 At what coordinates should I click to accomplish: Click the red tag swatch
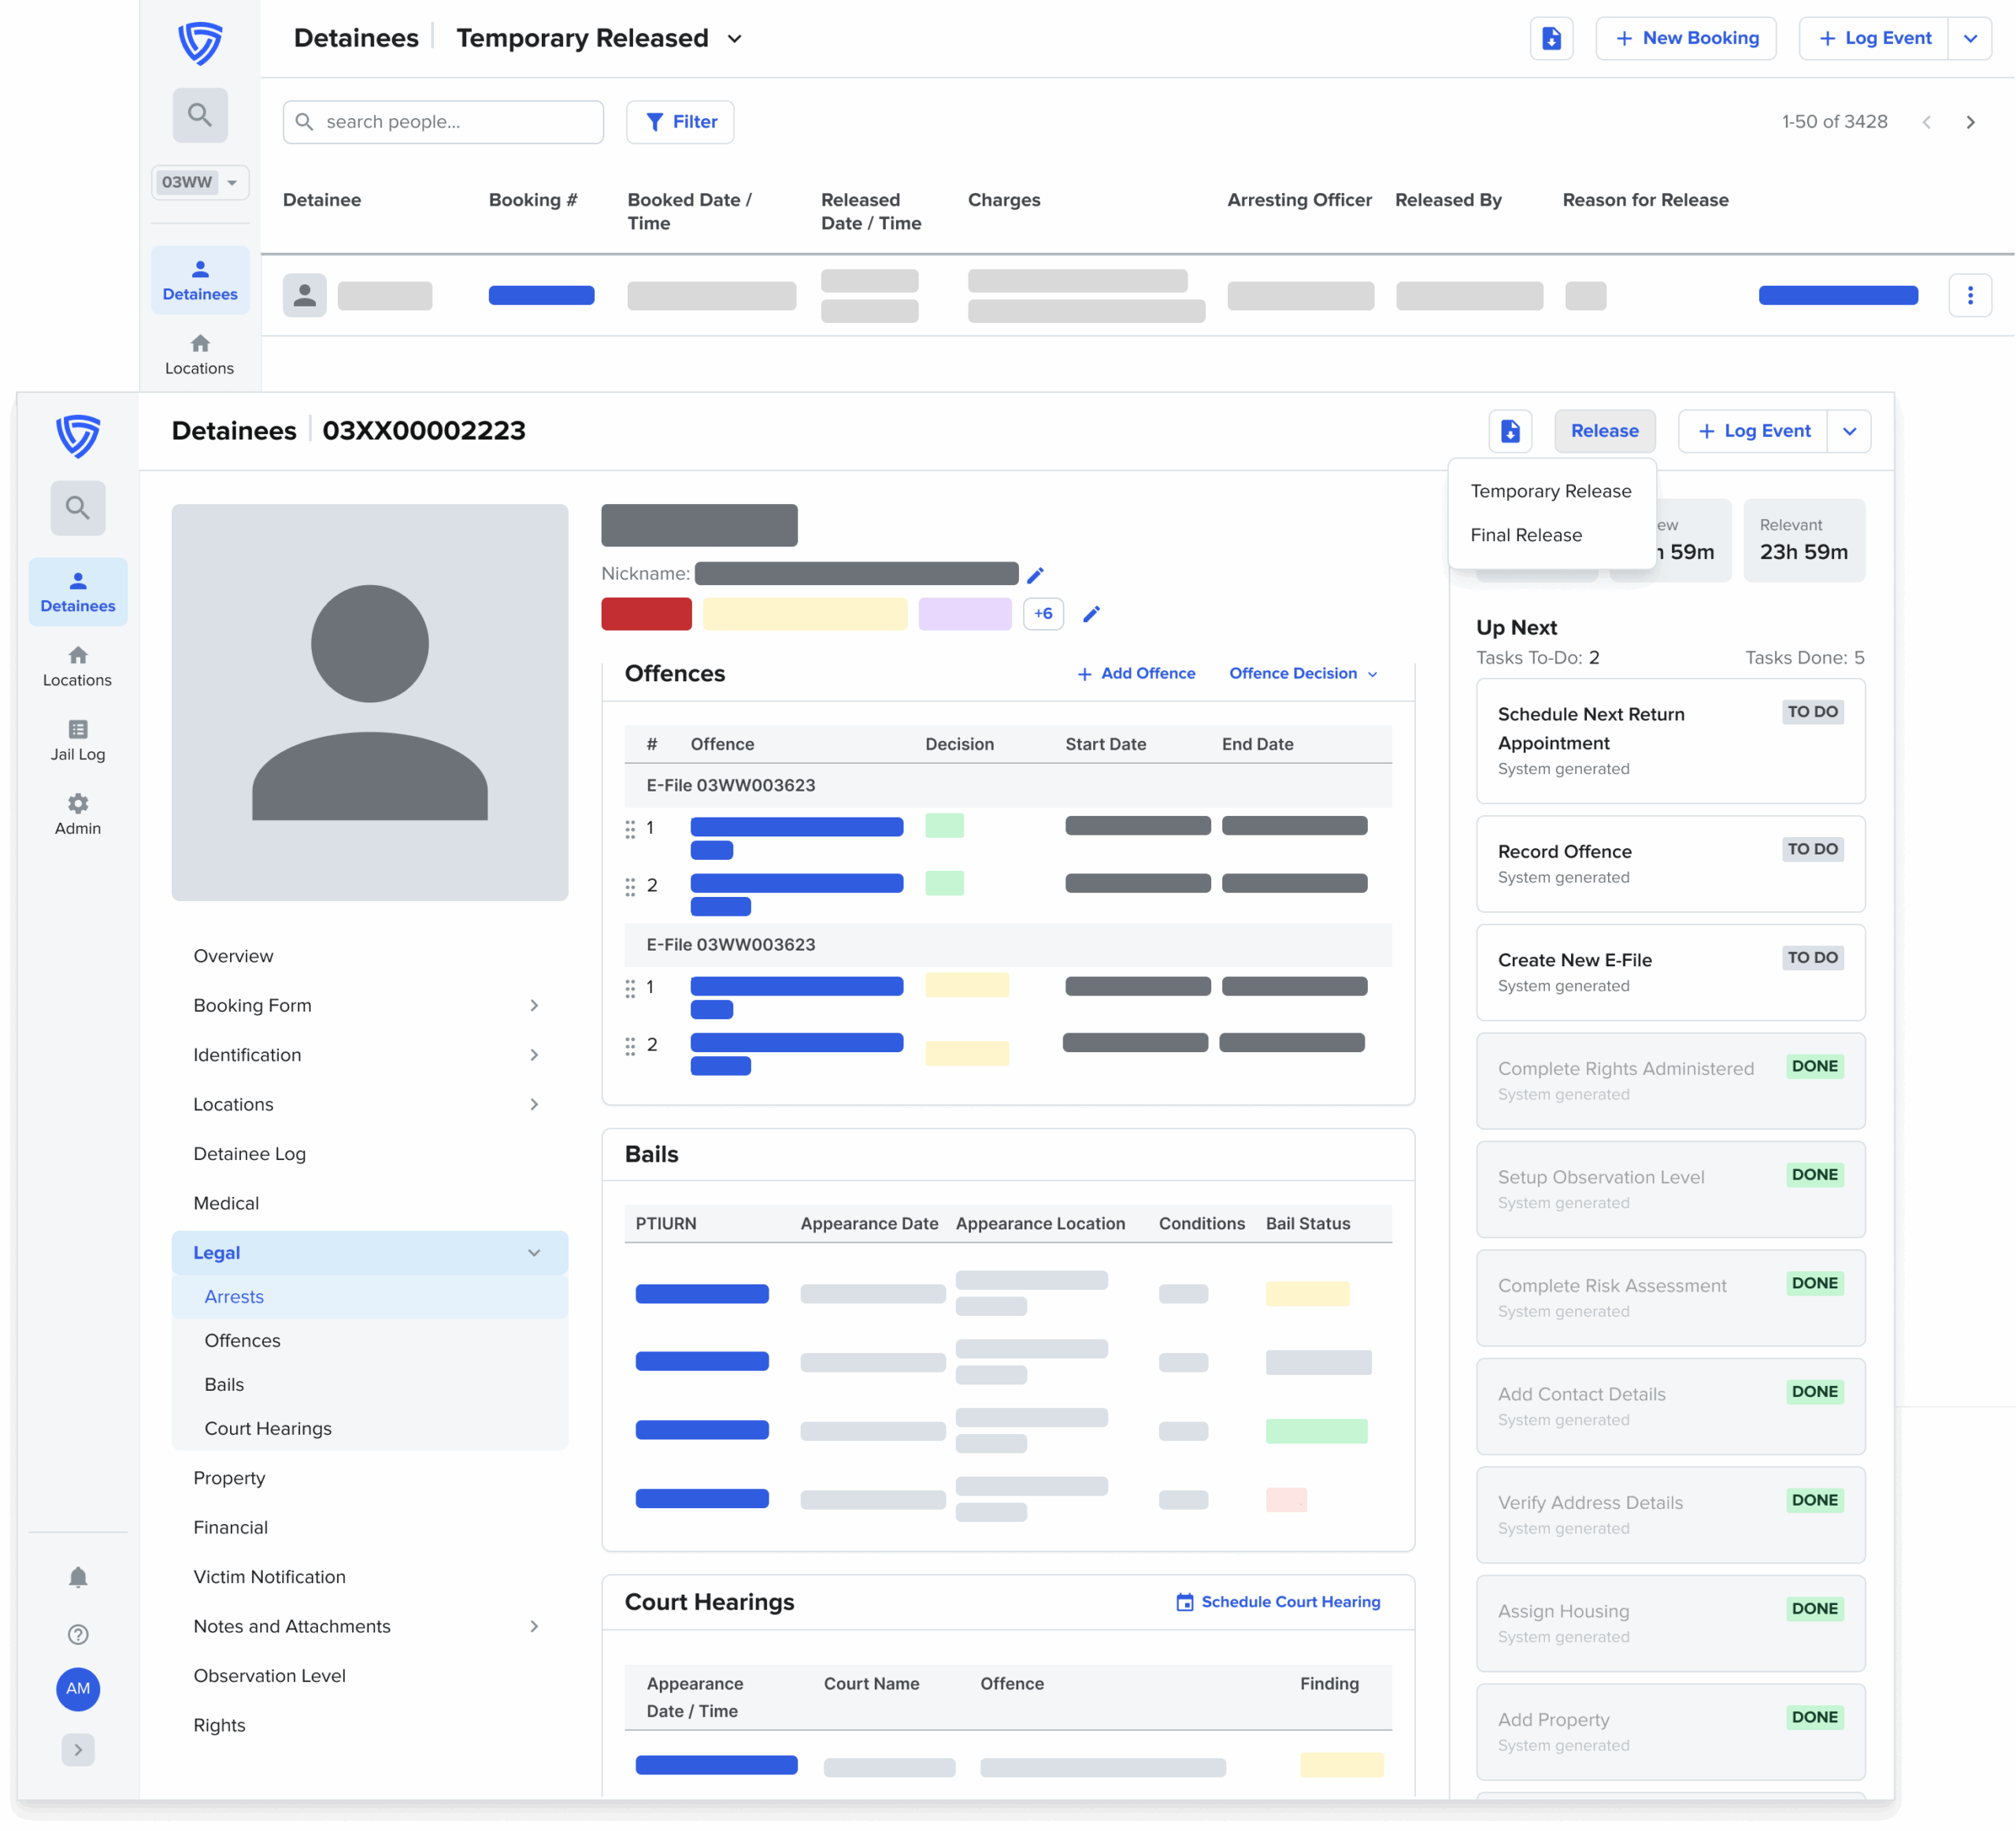(x=646, y=614)
